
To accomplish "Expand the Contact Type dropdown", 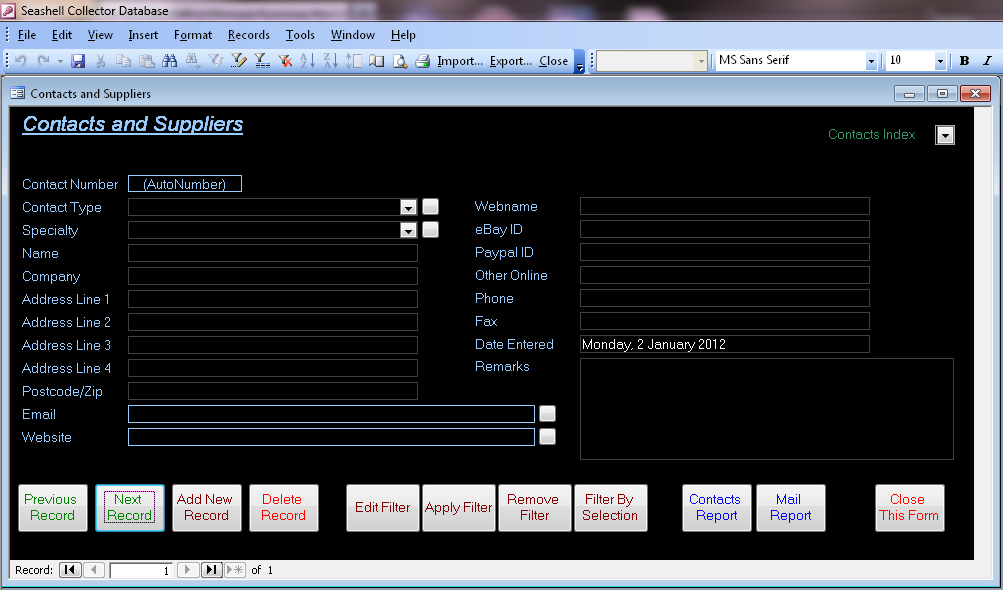I will (x=408, y=207).
